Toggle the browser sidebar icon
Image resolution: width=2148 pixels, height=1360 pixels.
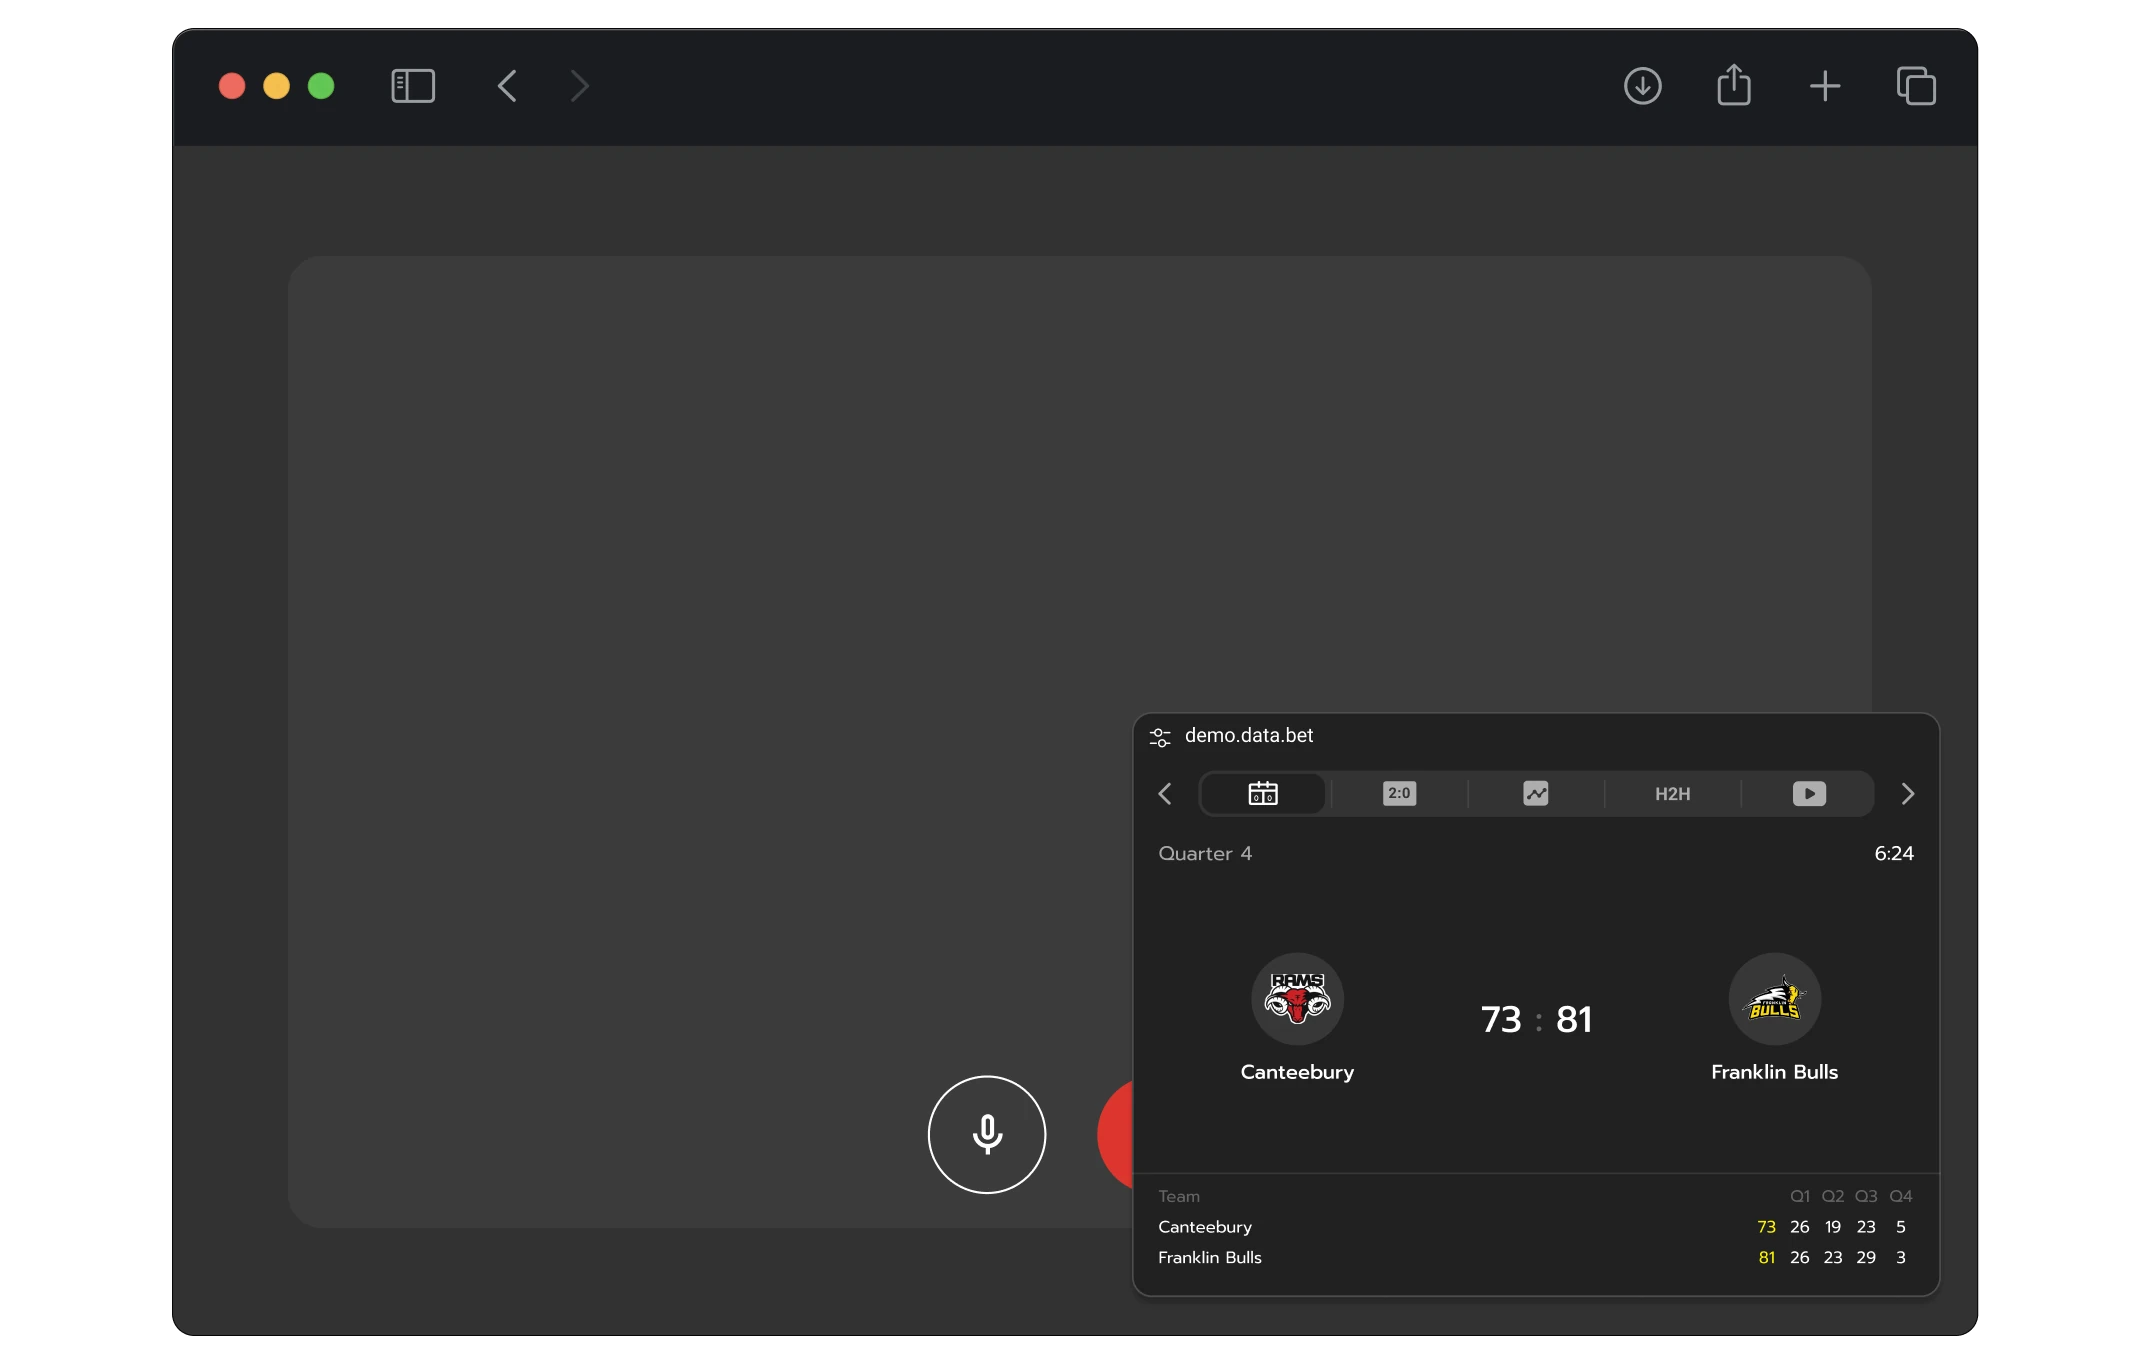413,86
